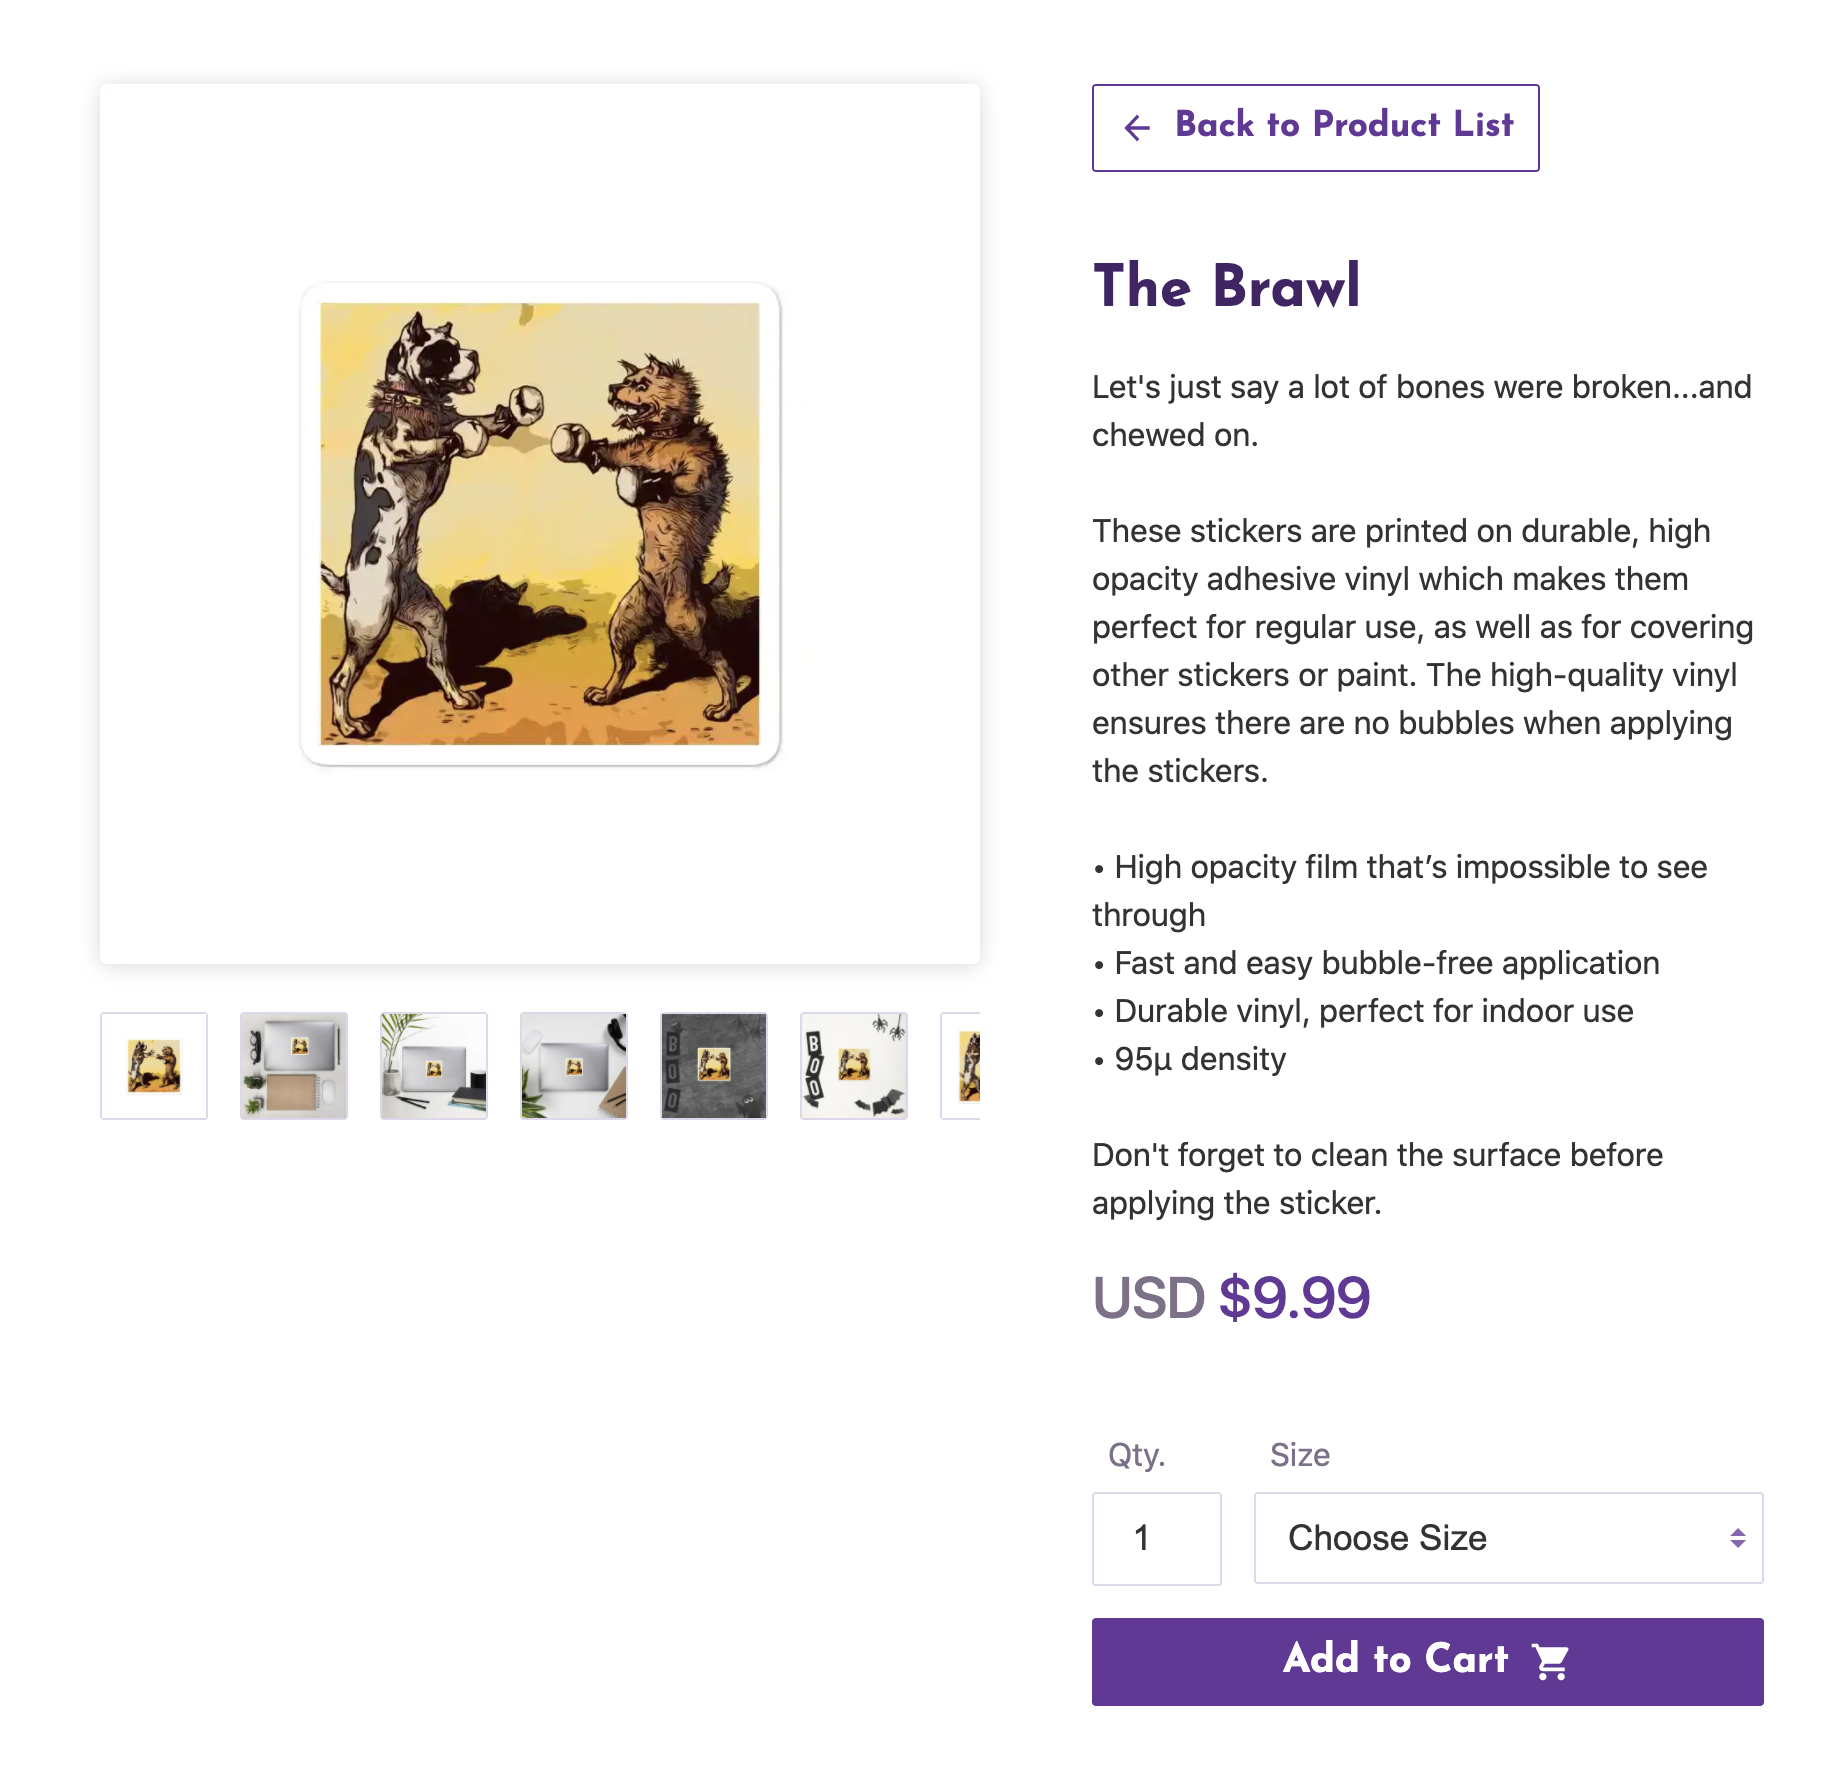This screenshot has height=1774, width=1836.
Task: Click the shopping cart icon on Add to Cart
Action: tap(1551, 1660)
